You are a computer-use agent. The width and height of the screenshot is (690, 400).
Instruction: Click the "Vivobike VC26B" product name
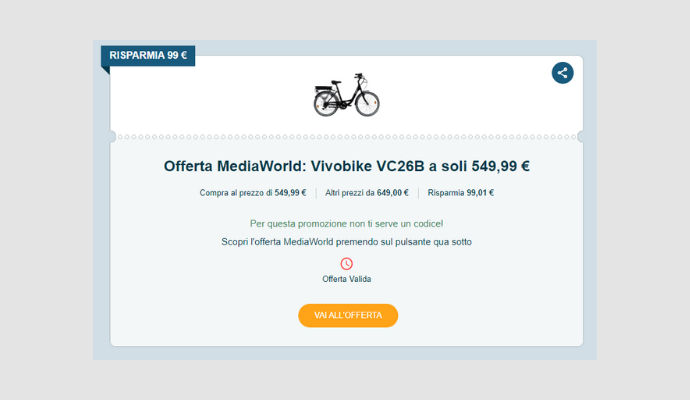point(367,166)
